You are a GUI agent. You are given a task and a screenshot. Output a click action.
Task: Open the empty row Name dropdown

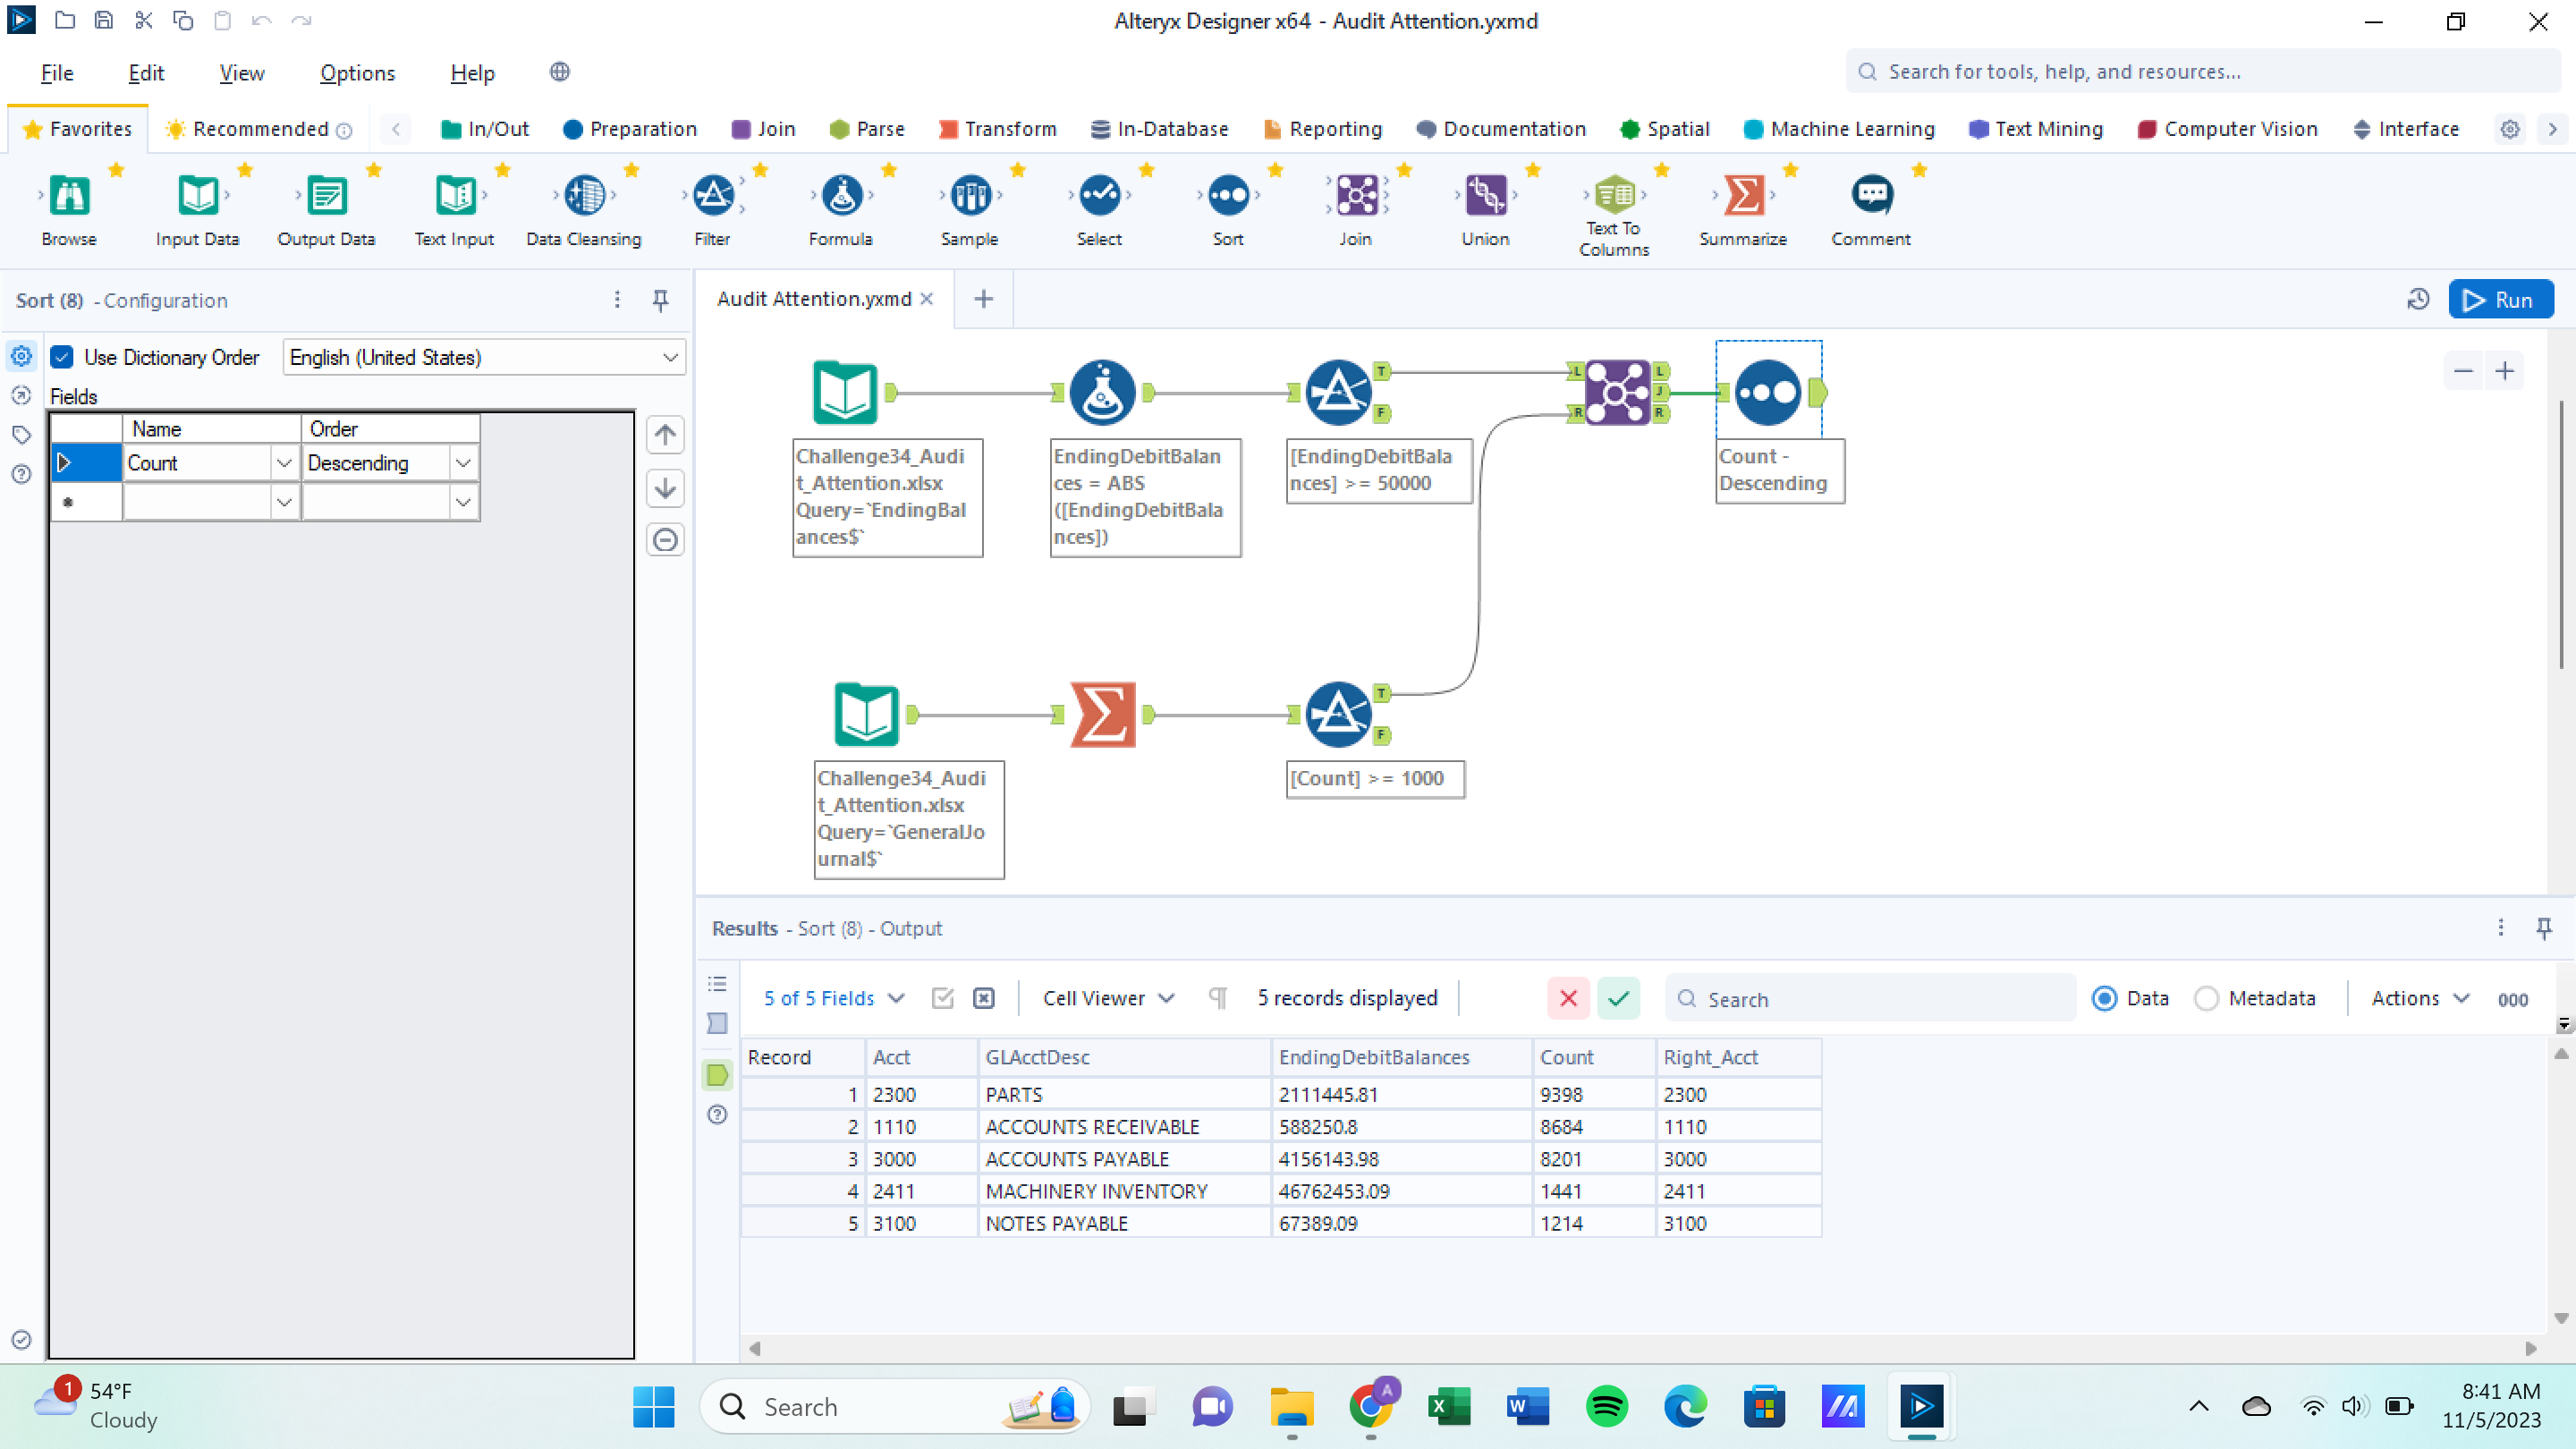click(284, 502)
